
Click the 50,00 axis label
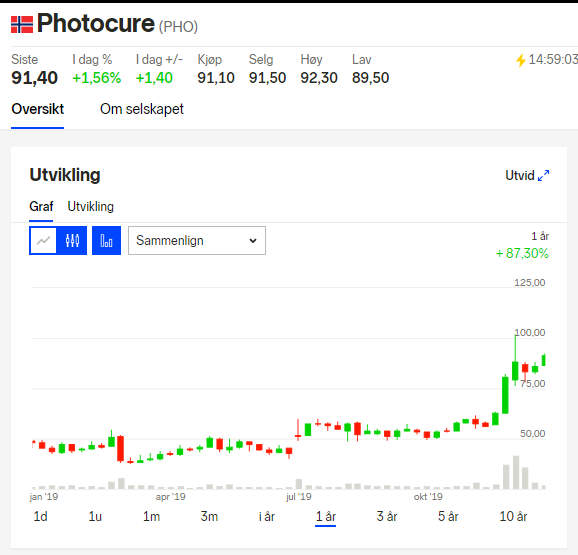(x=533, y=434)
